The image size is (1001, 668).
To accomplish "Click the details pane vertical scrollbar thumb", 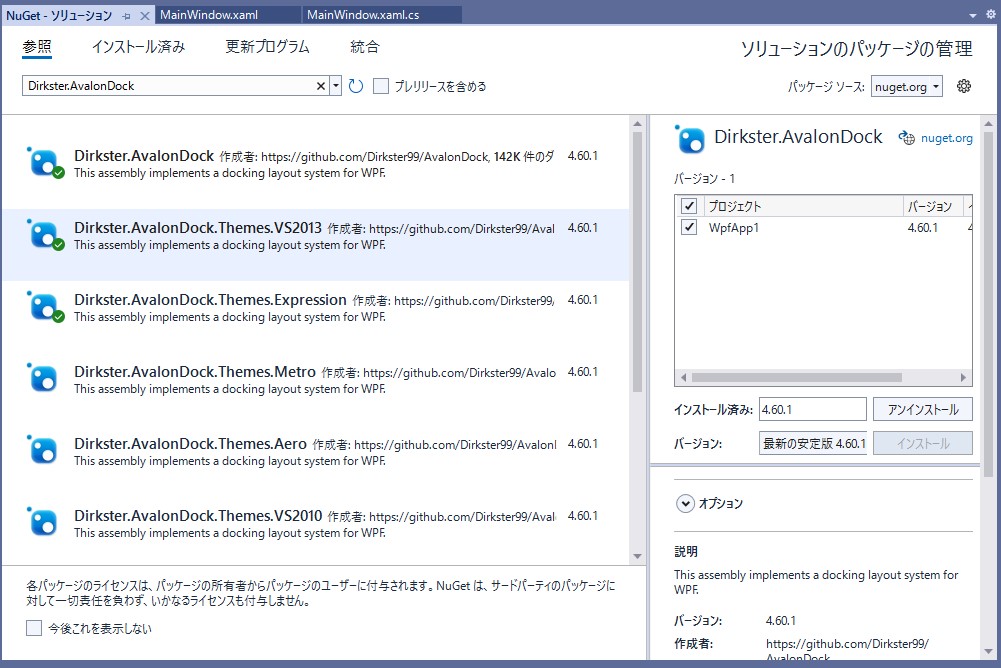I will (988, 303).
